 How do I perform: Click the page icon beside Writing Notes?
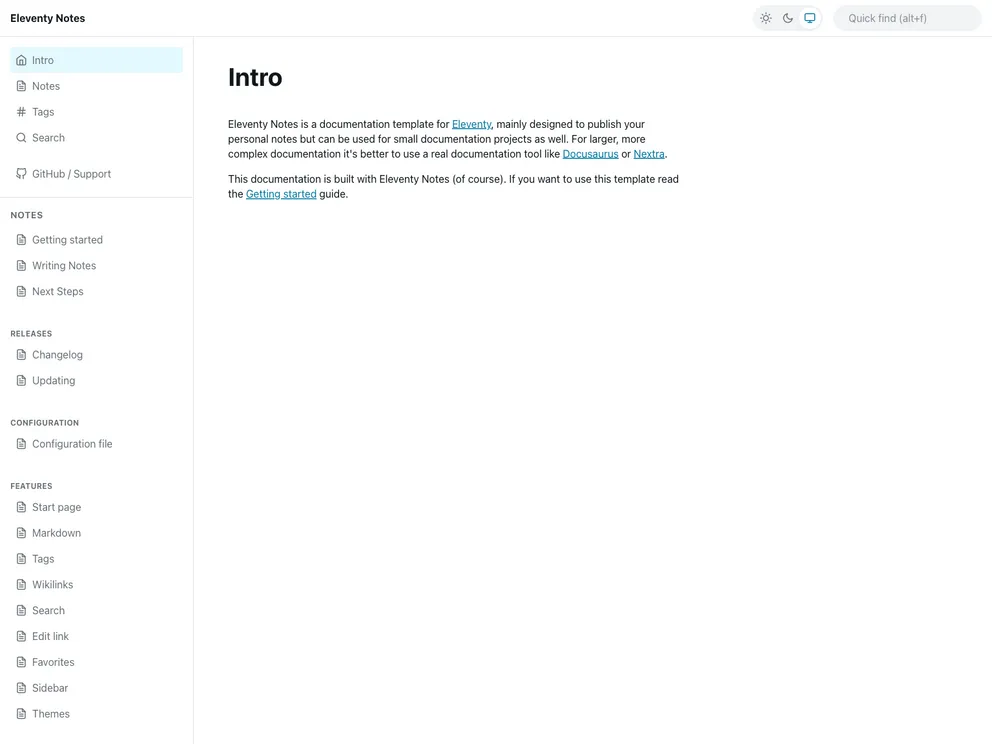click(x=22, y=266)
